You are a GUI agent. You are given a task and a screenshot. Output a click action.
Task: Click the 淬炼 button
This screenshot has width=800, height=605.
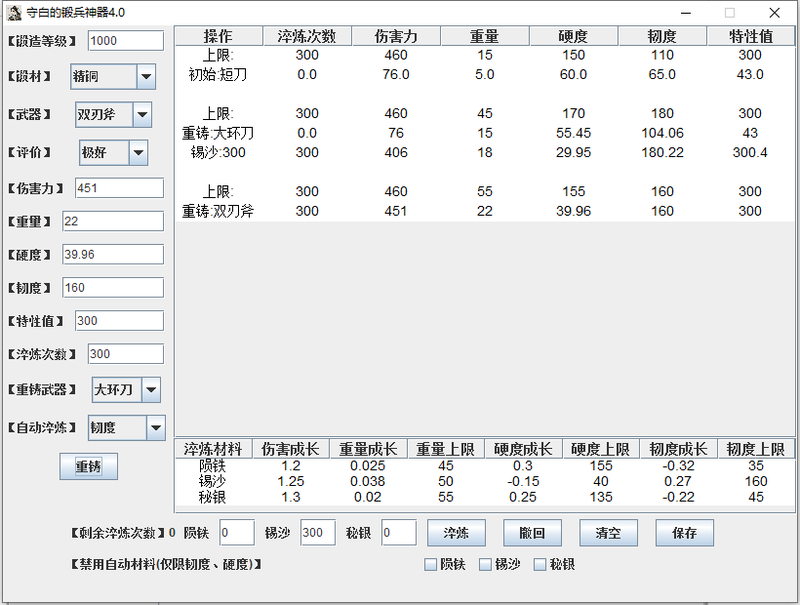pyautogui.click(x=456, y=533)
